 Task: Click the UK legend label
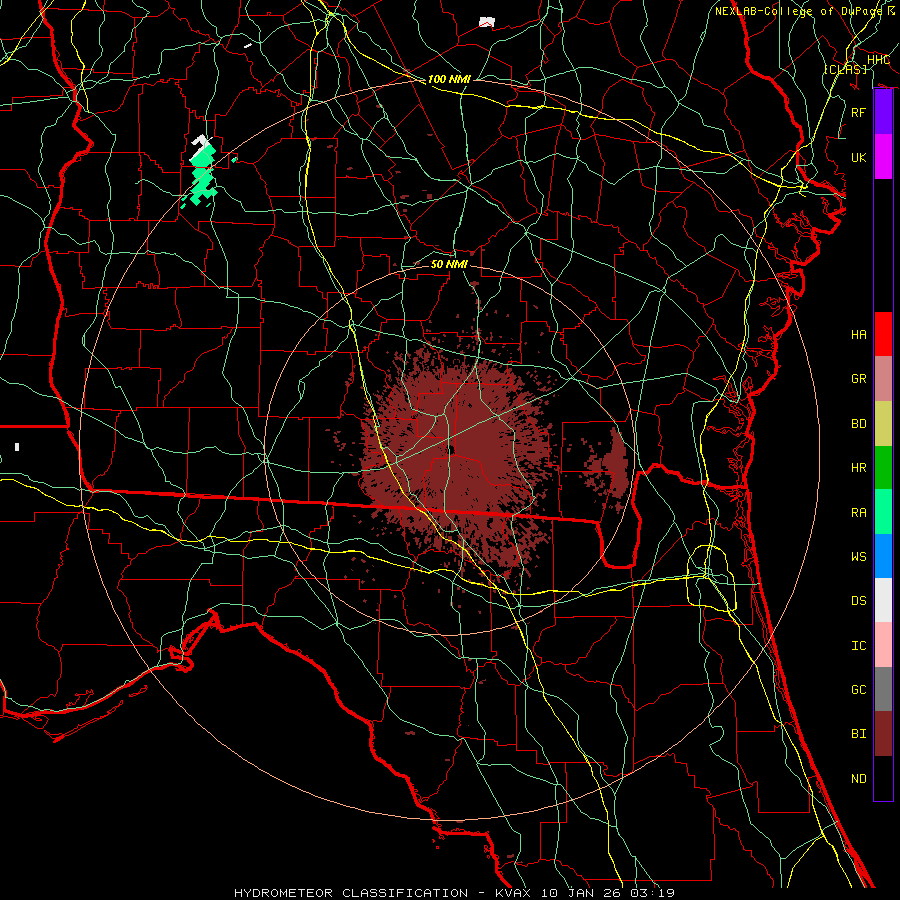[x=858, y=157]
